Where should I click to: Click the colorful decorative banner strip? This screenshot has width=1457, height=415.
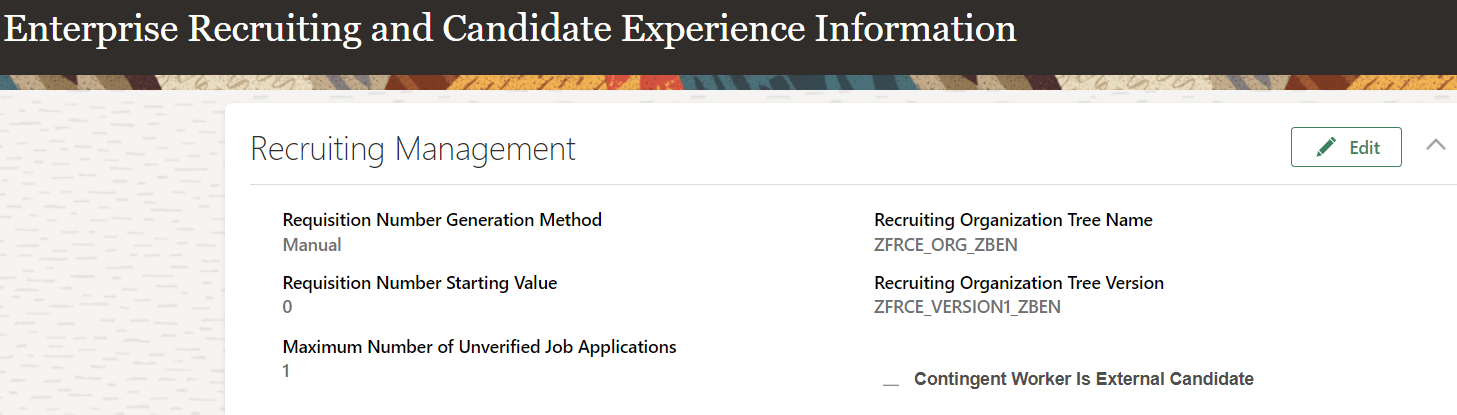click(700, 82)
